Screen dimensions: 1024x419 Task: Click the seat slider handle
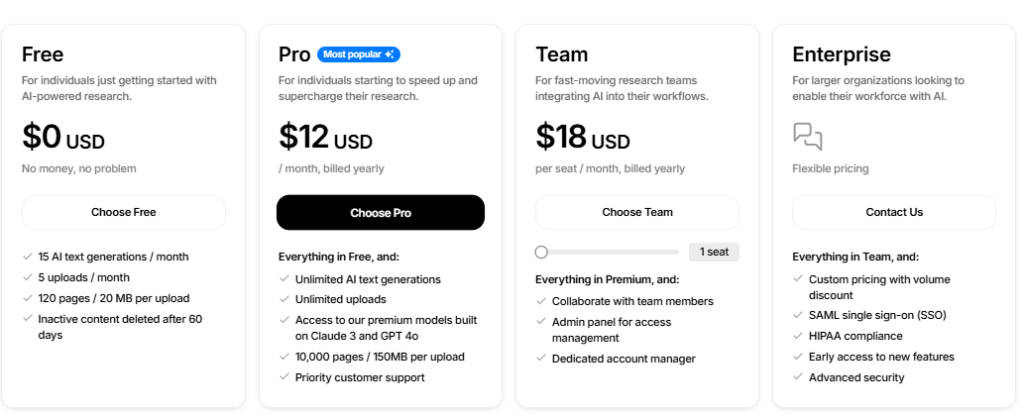pos(541,252)
